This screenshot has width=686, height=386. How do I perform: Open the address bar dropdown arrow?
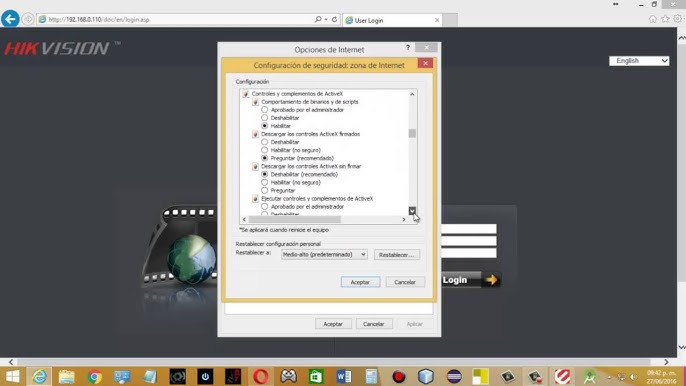click(x=326, y=19)
